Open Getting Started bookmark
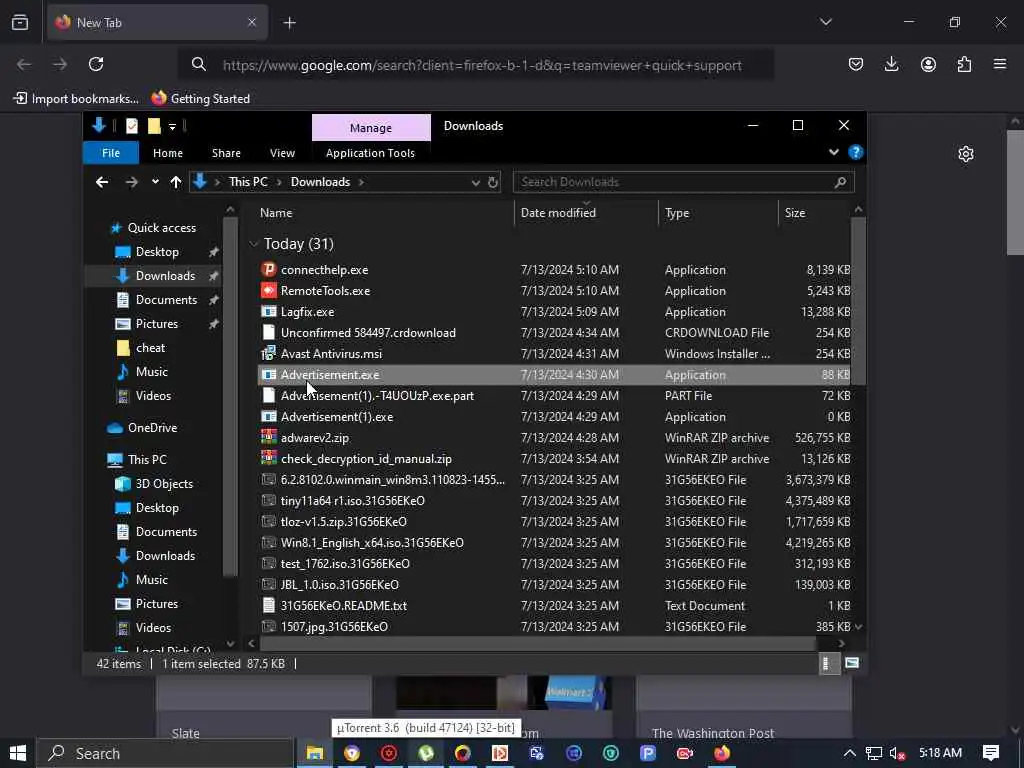 200,99
